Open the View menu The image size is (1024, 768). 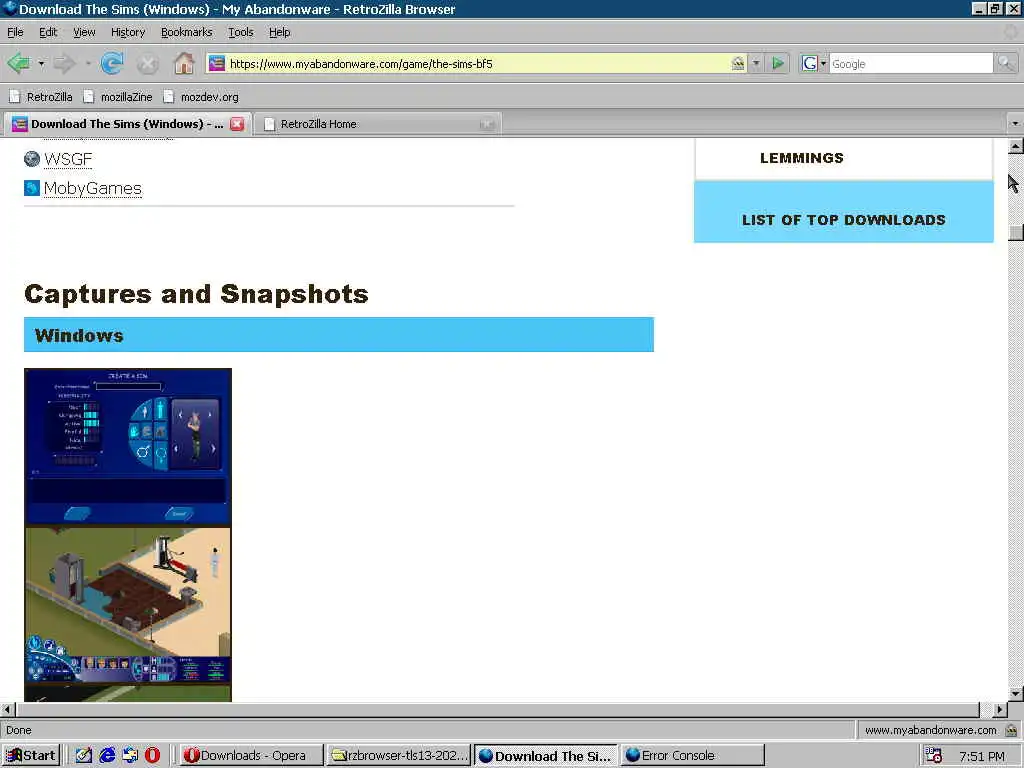tap(84, 32)
